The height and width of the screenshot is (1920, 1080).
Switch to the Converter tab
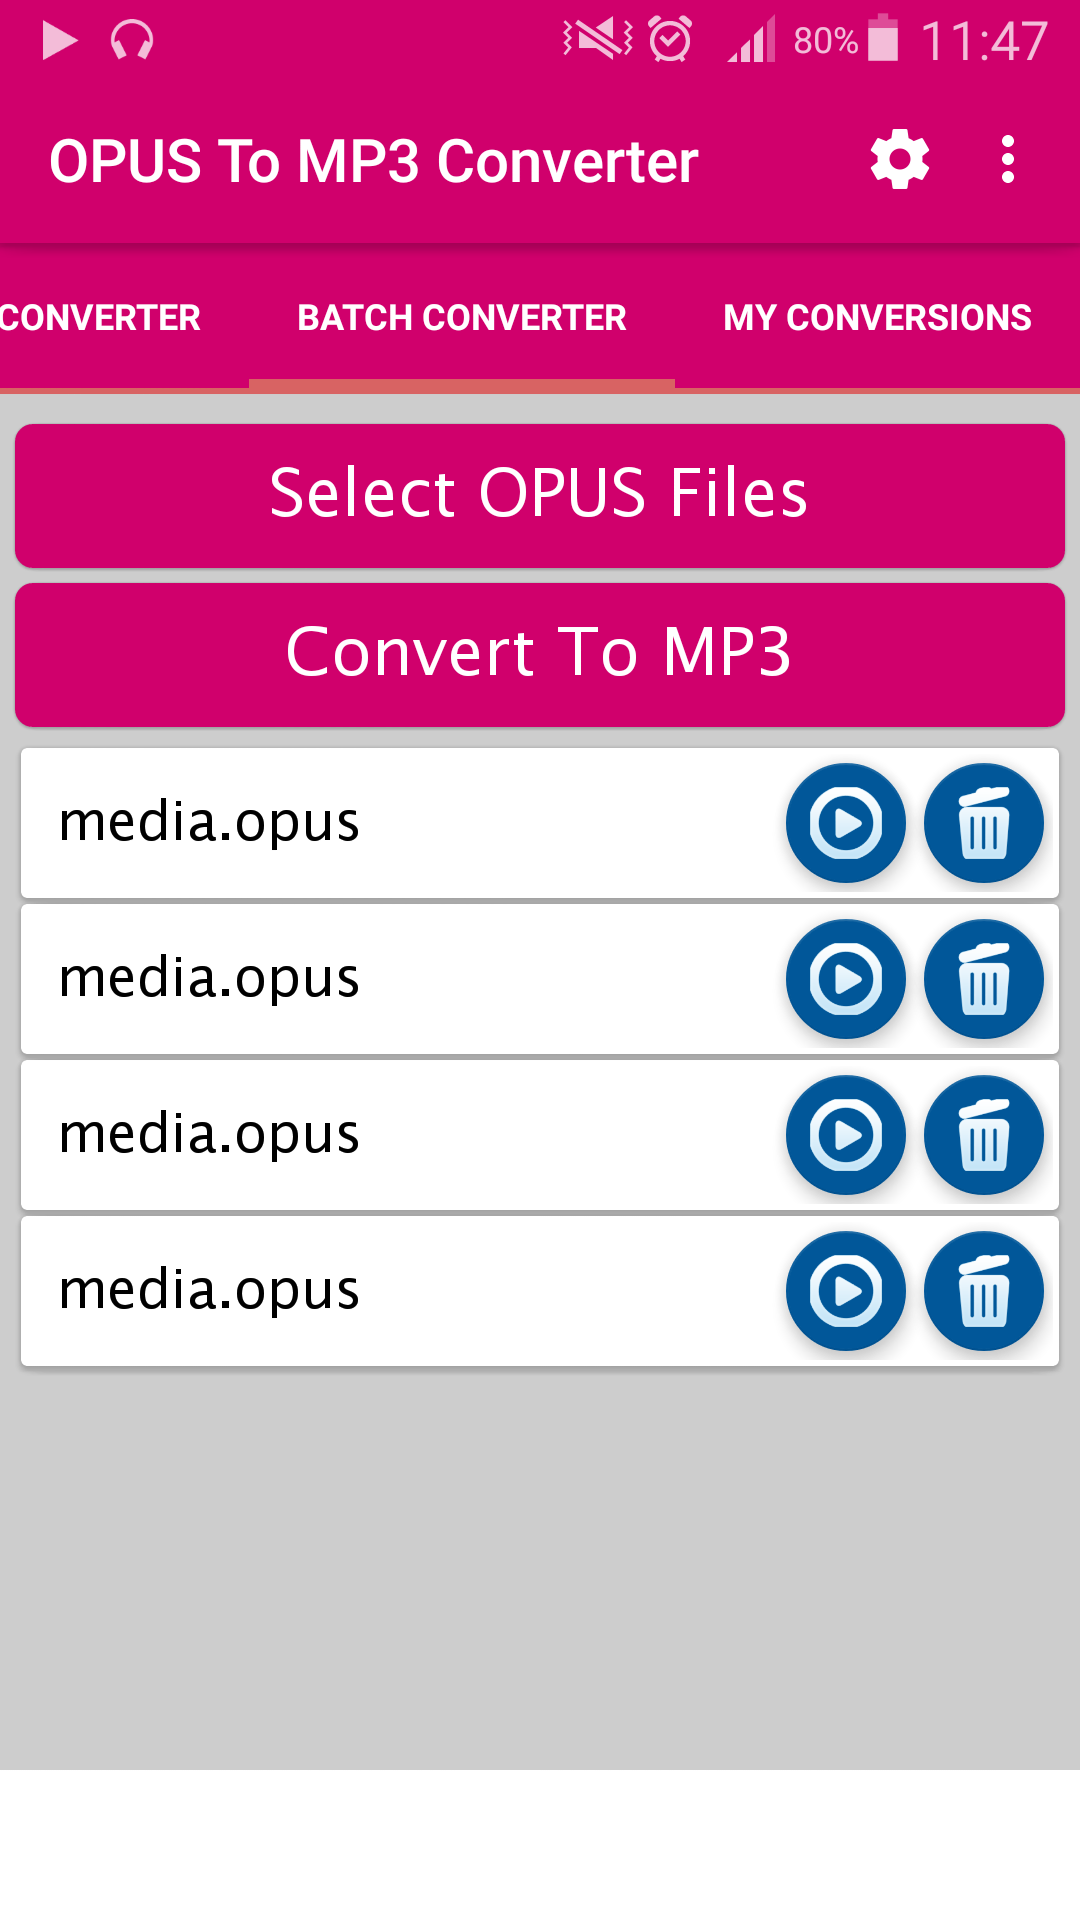pyautogui.click(x=100, y=318)
